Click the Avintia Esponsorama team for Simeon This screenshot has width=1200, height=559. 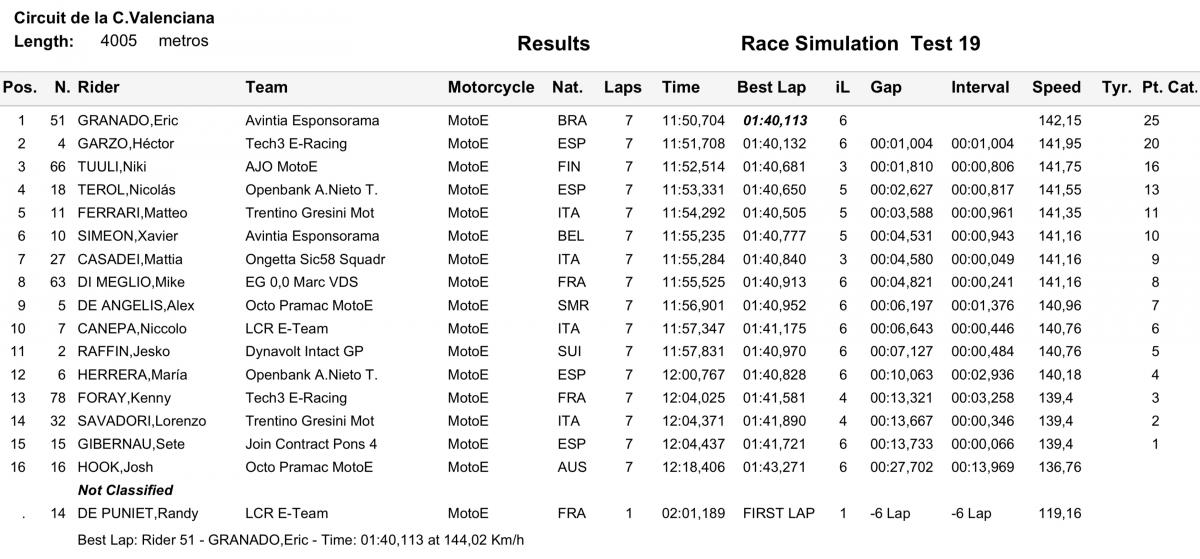(312, 236)
